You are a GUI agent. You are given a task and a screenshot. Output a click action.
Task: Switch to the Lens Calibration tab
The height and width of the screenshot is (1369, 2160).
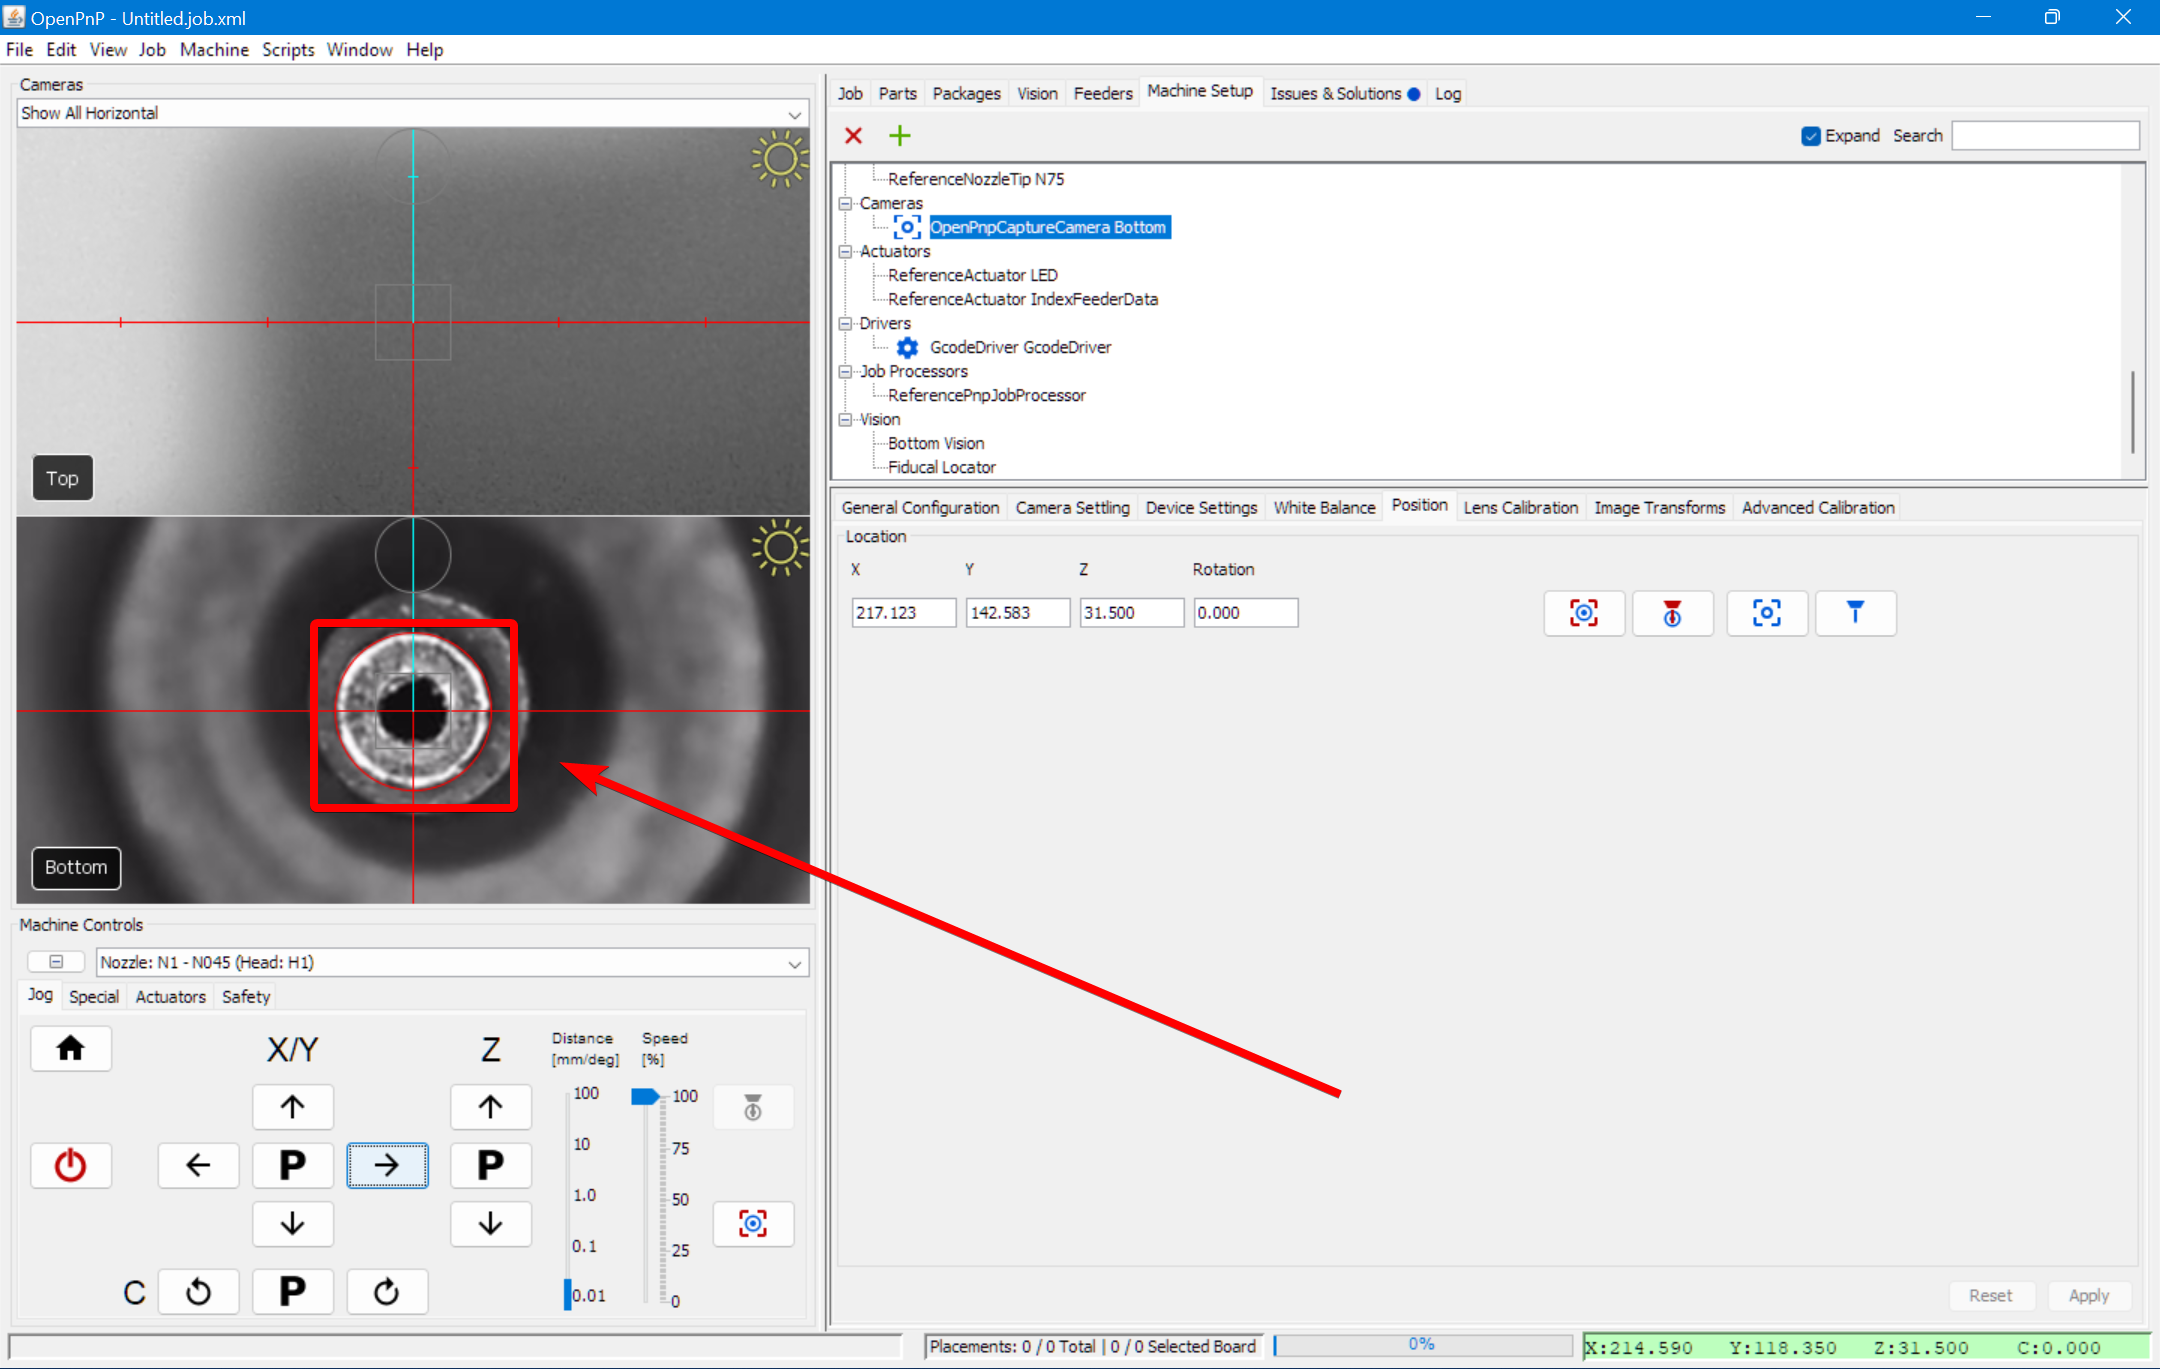(x=1519, y=507)
